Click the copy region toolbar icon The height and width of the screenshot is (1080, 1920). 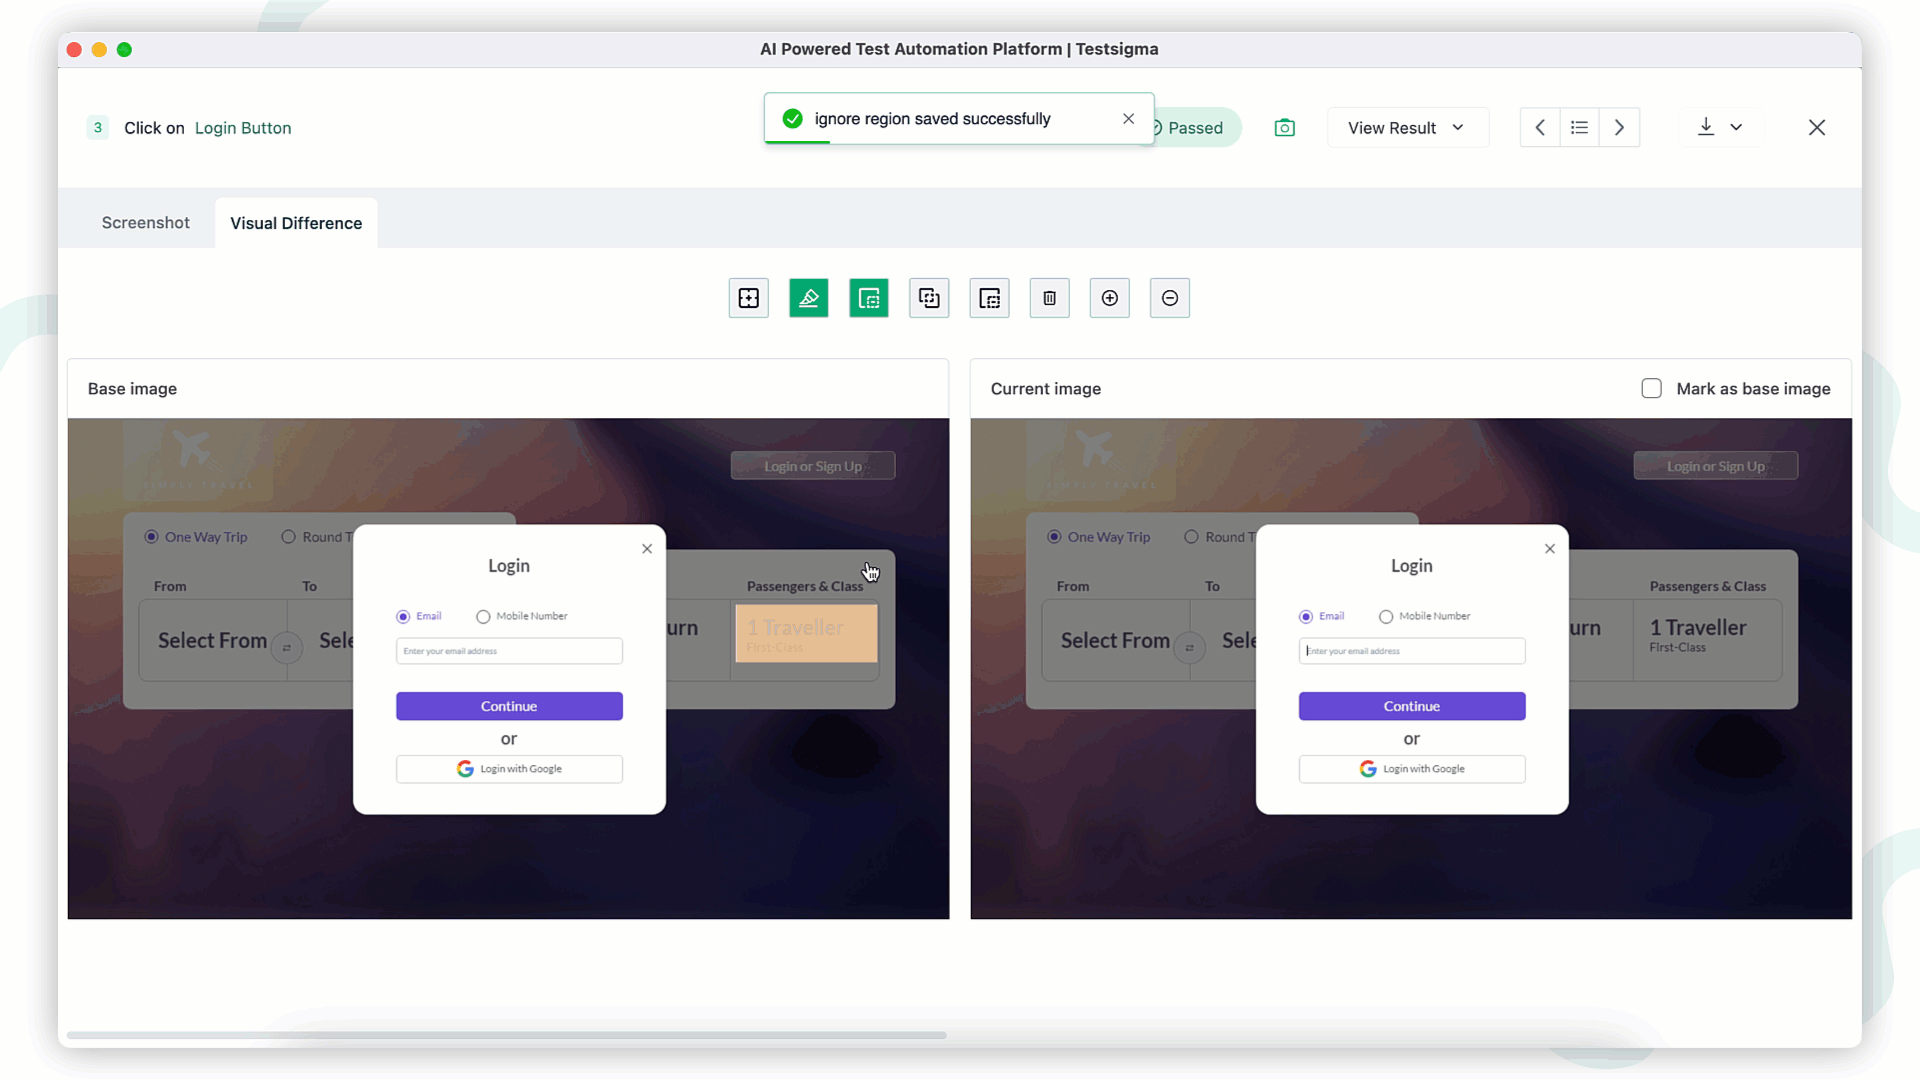click(x=929, y=298)
